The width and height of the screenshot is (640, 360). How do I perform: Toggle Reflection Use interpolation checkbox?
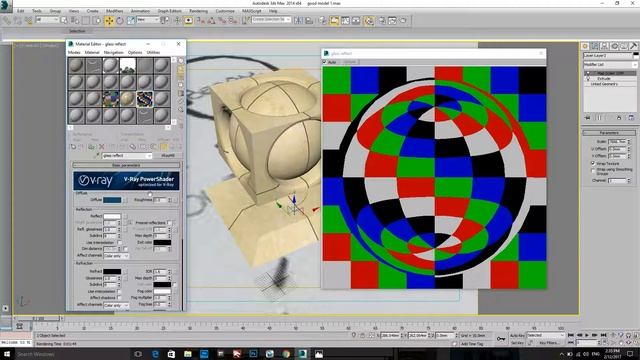point(119,242)
